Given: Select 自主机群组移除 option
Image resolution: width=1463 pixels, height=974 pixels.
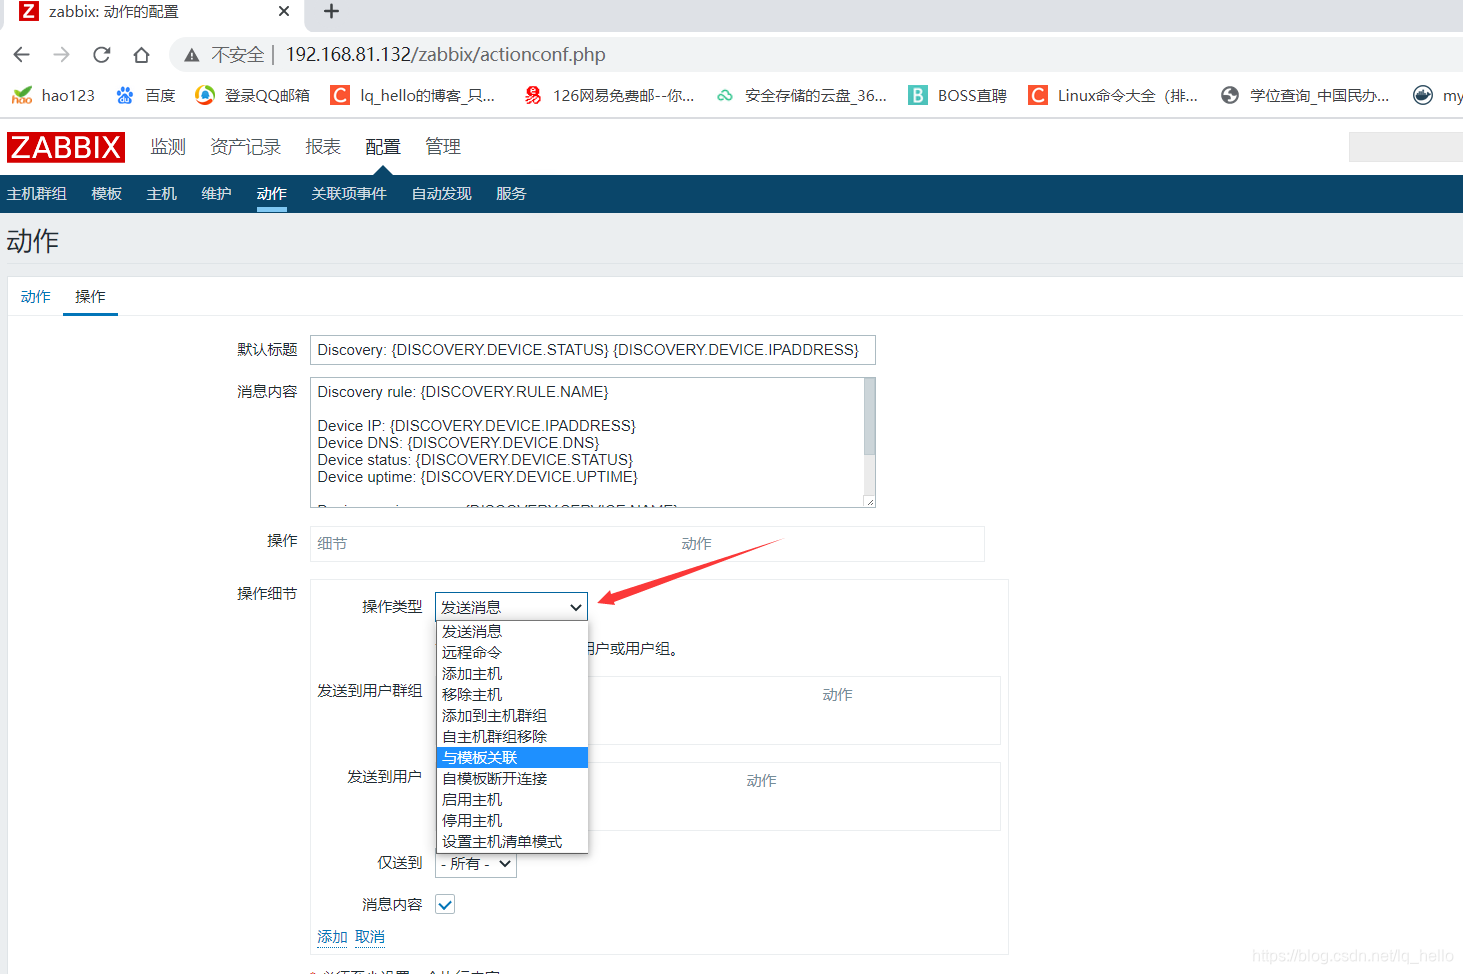Looking at the screenshot, I should [x=512, y=736].
